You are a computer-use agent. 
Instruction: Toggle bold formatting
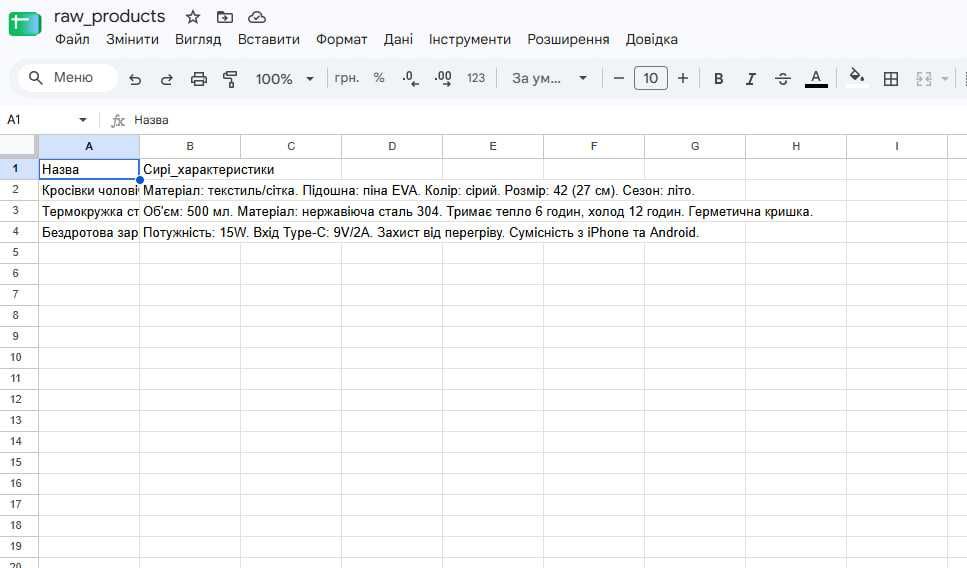pos(718,79)
